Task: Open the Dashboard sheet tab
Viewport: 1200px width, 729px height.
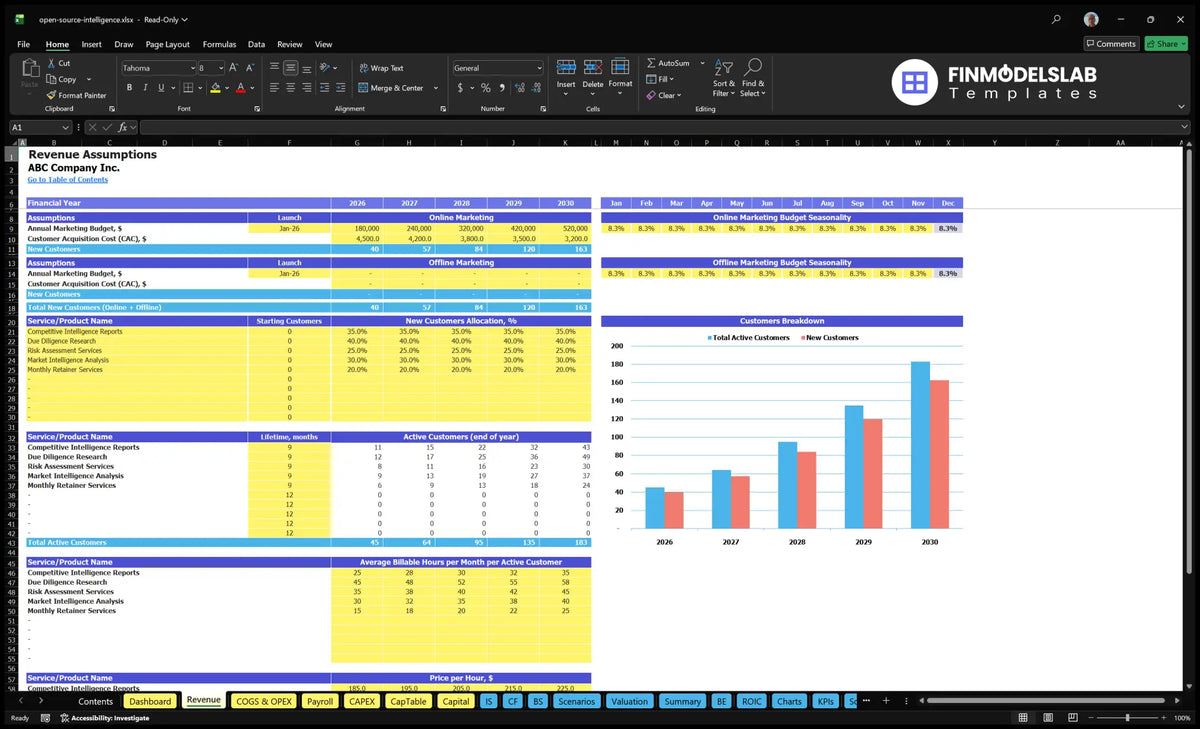Action: click(x=150, y=701)
